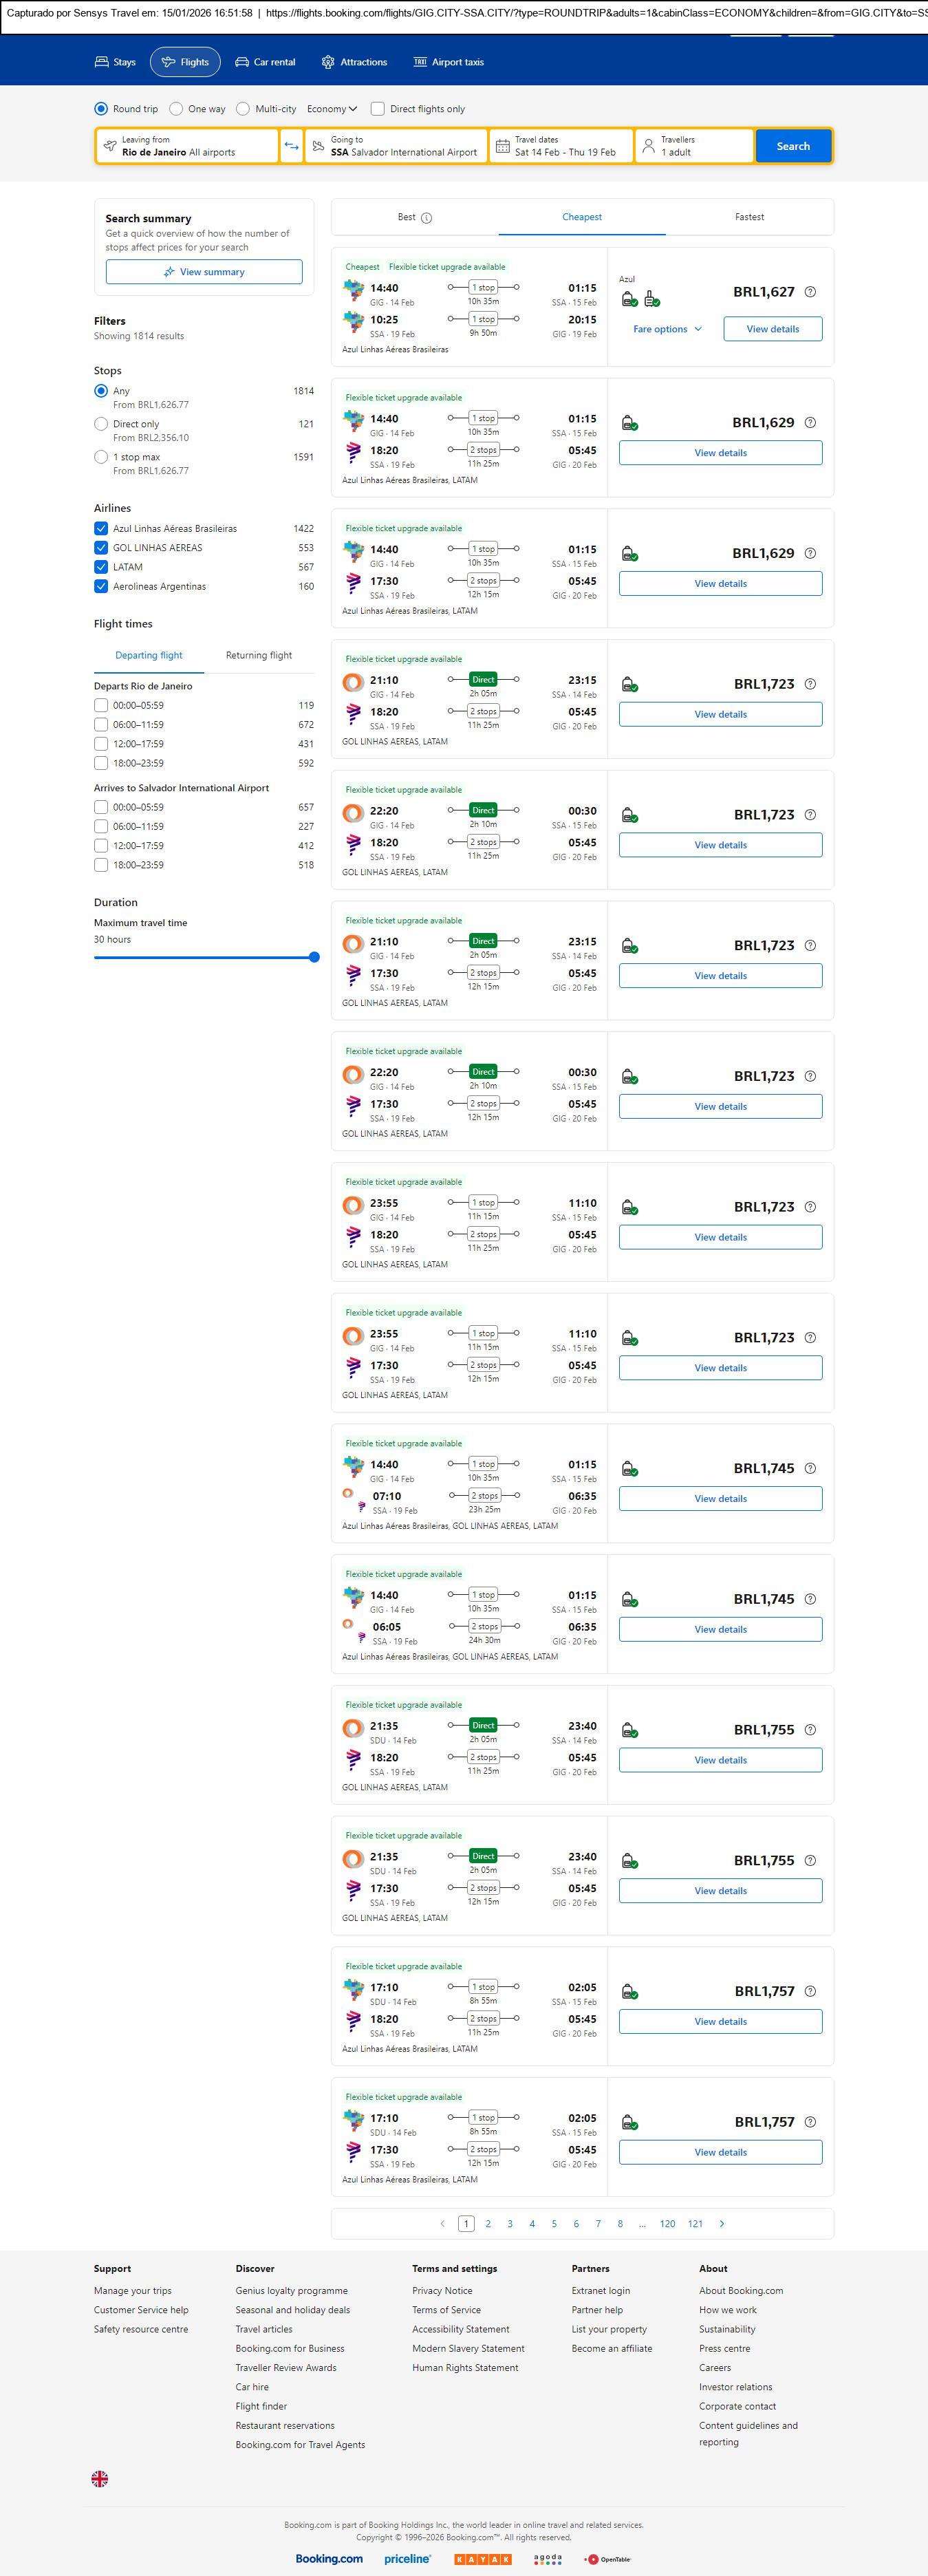Uncheck the GOL LINHAS AEREAS airline filter
The height and width of the screenshot is (2576, 928).
coord(101,548)
